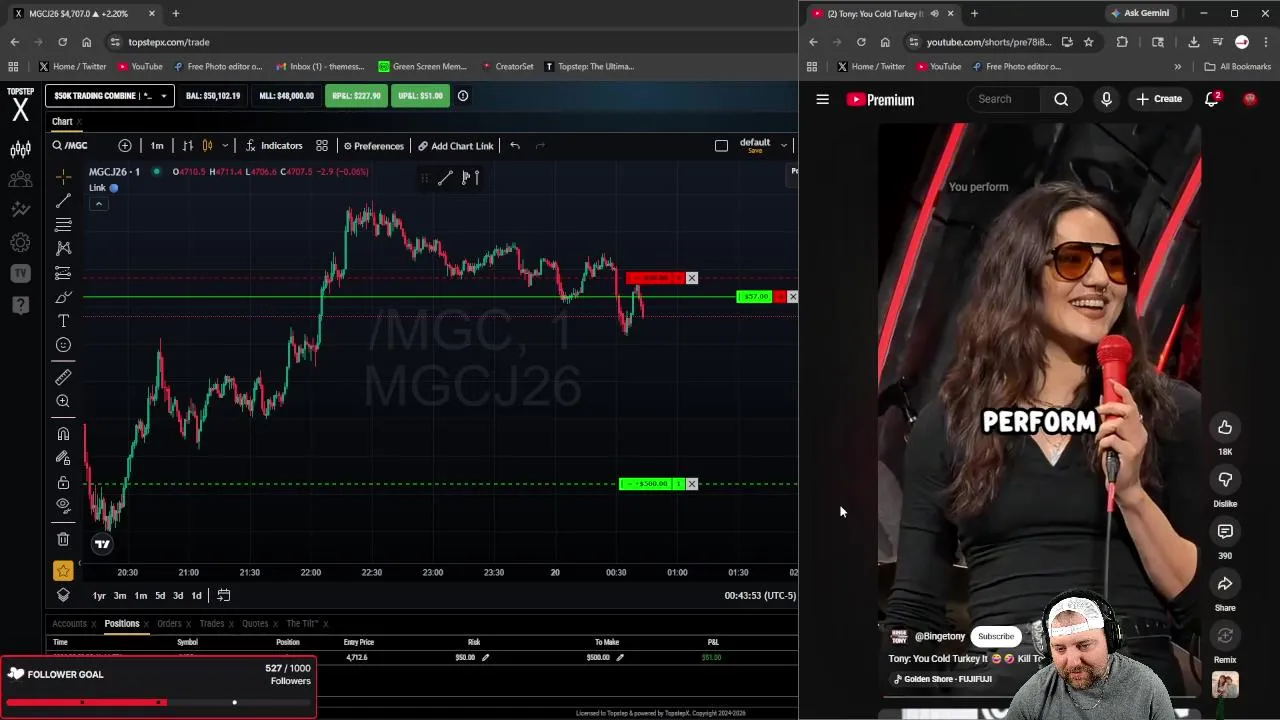Select the 5d date range
Image resolution: width=1280 pixels, height=720 pixels.
[160, 596]
